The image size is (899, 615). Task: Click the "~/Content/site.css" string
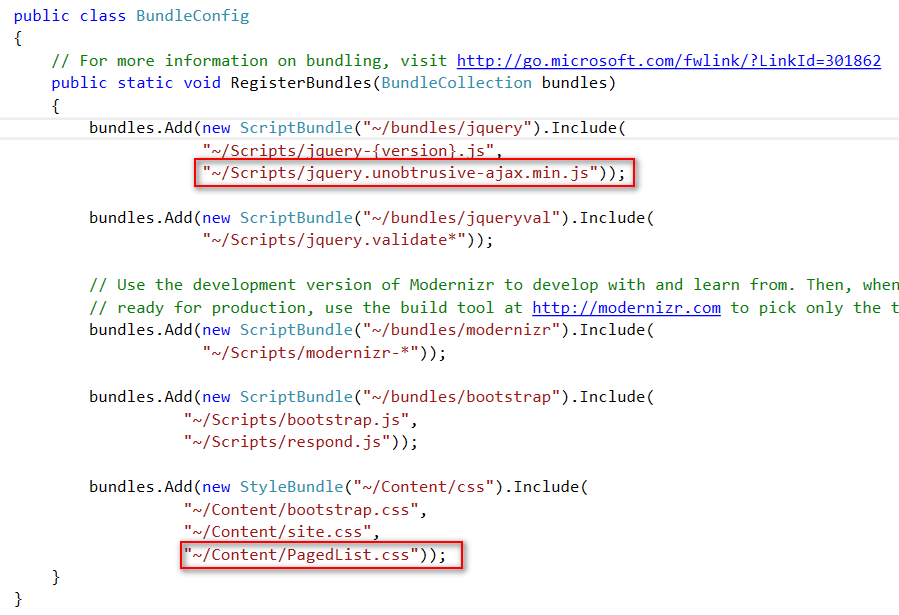pos(277,532)
